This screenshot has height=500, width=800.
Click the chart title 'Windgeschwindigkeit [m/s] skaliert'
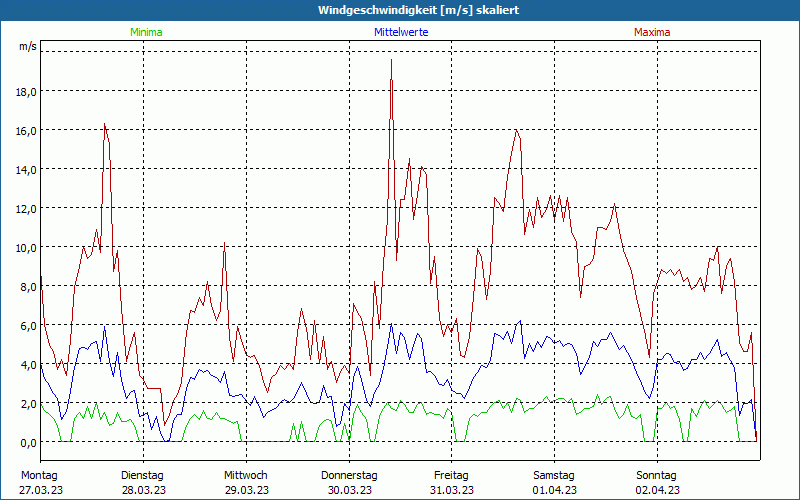(x=418, y=10)
